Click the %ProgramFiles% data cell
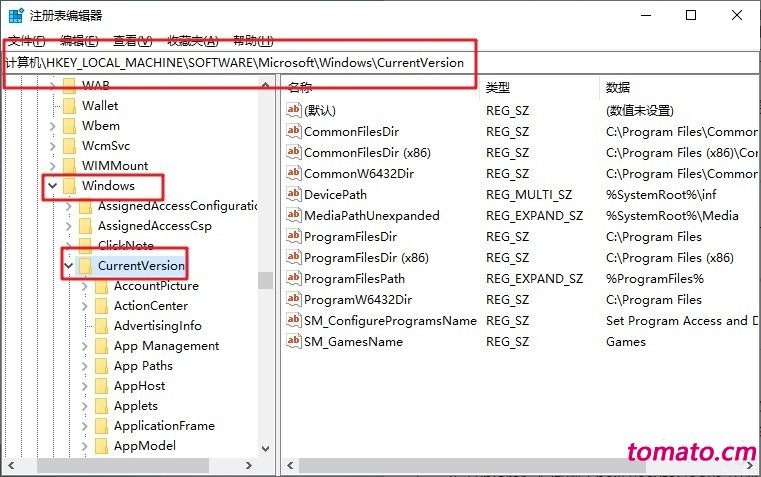The width and height of the screenshot is (761, 477). [655, 279]
